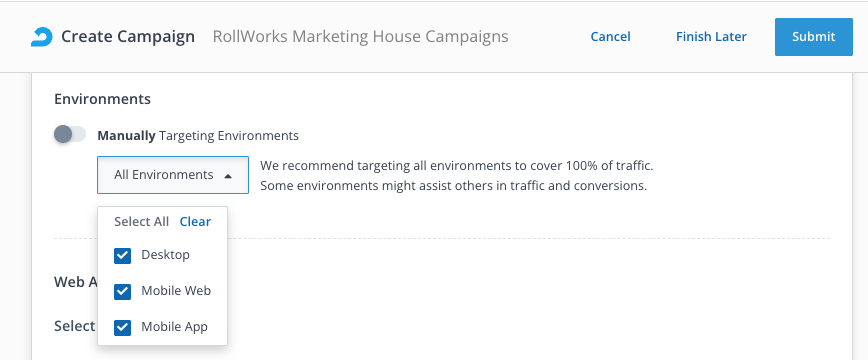Uncheck the Mobile App checkbox
This screenshot has width=868, height=360.
122,327
